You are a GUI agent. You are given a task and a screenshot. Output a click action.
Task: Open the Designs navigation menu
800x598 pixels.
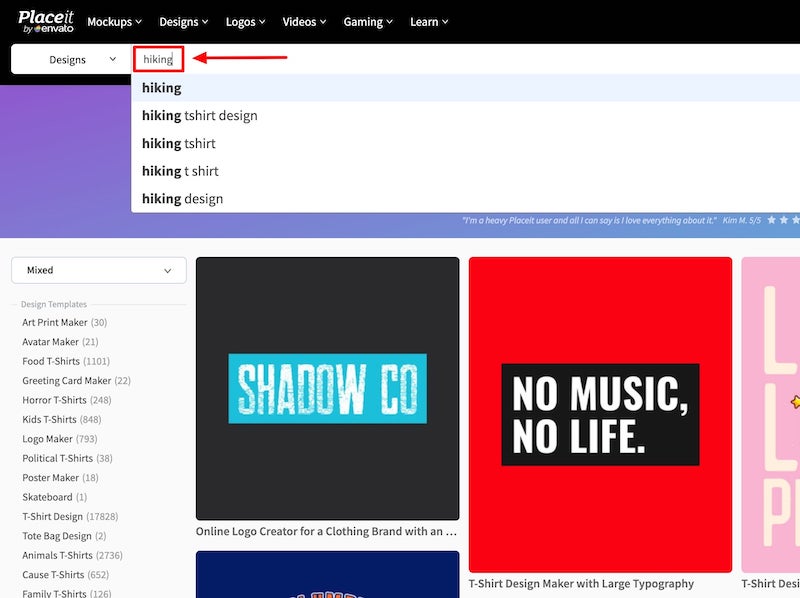[184, 22]
